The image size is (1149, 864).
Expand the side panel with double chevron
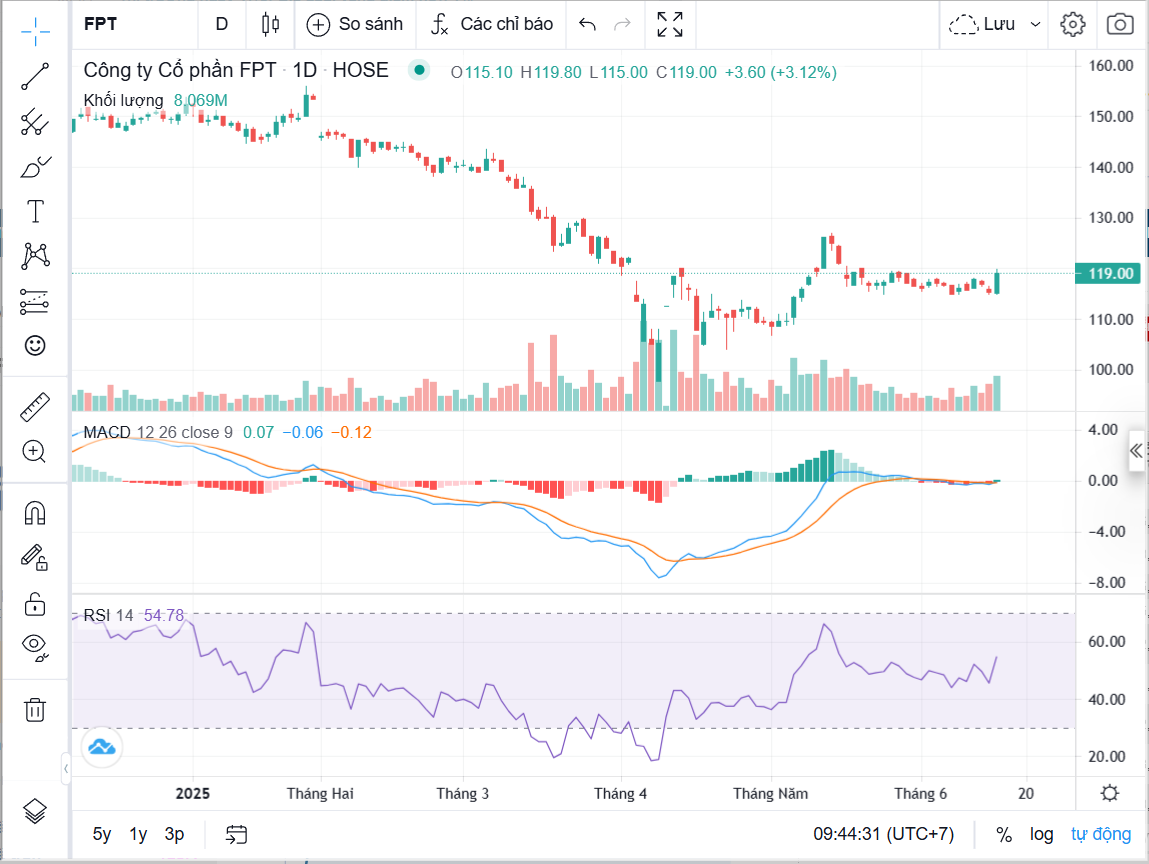(x=1137, y=451)
